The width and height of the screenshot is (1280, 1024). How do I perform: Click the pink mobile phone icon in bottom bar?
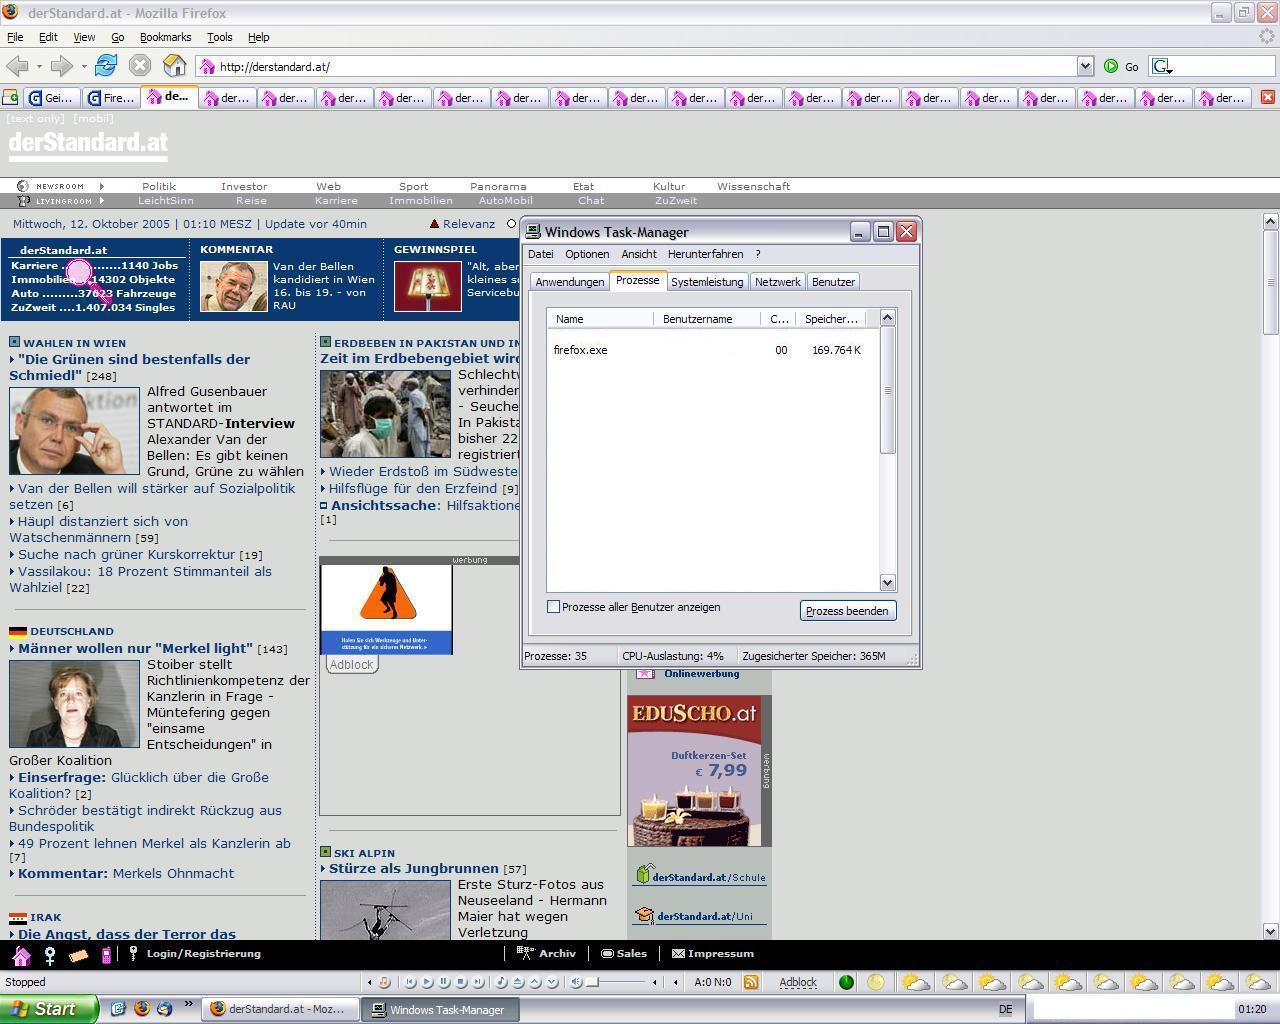tap(106, 955)
